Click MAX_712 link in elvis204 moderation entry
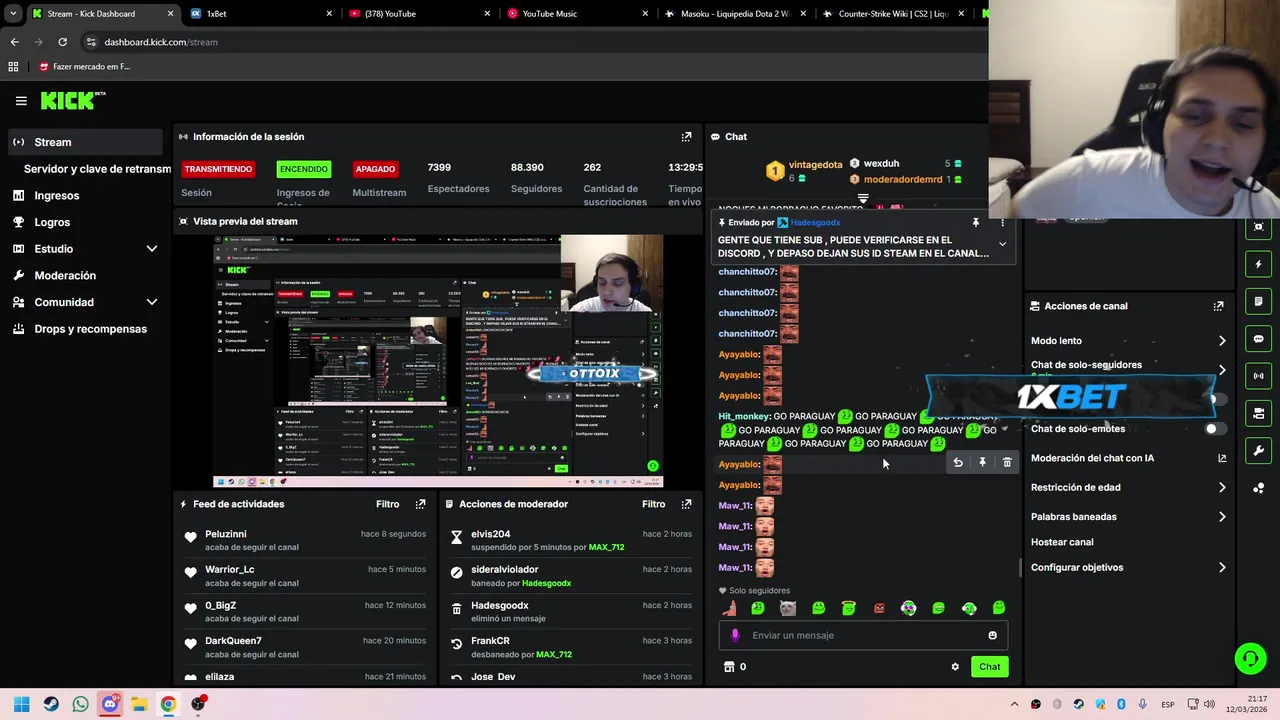The image size is (1280, 720). tap(606, 548)
